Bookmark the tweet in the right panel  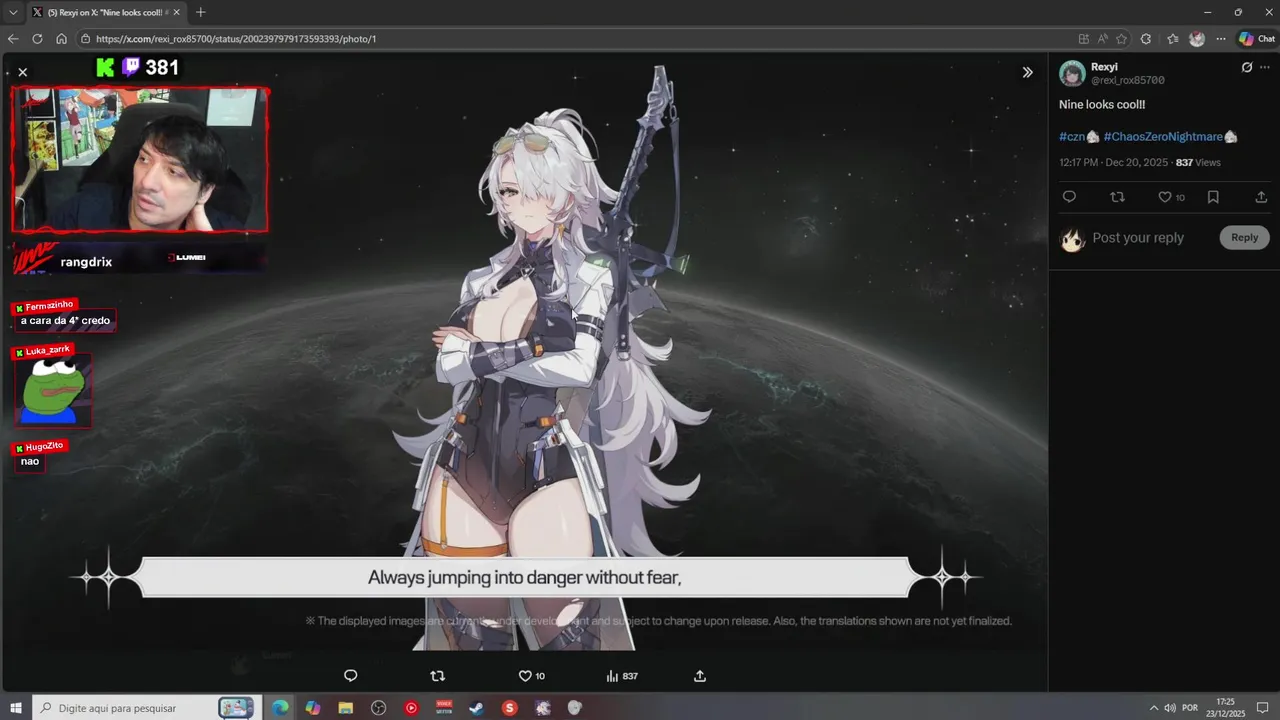[x=1213, y=197]
